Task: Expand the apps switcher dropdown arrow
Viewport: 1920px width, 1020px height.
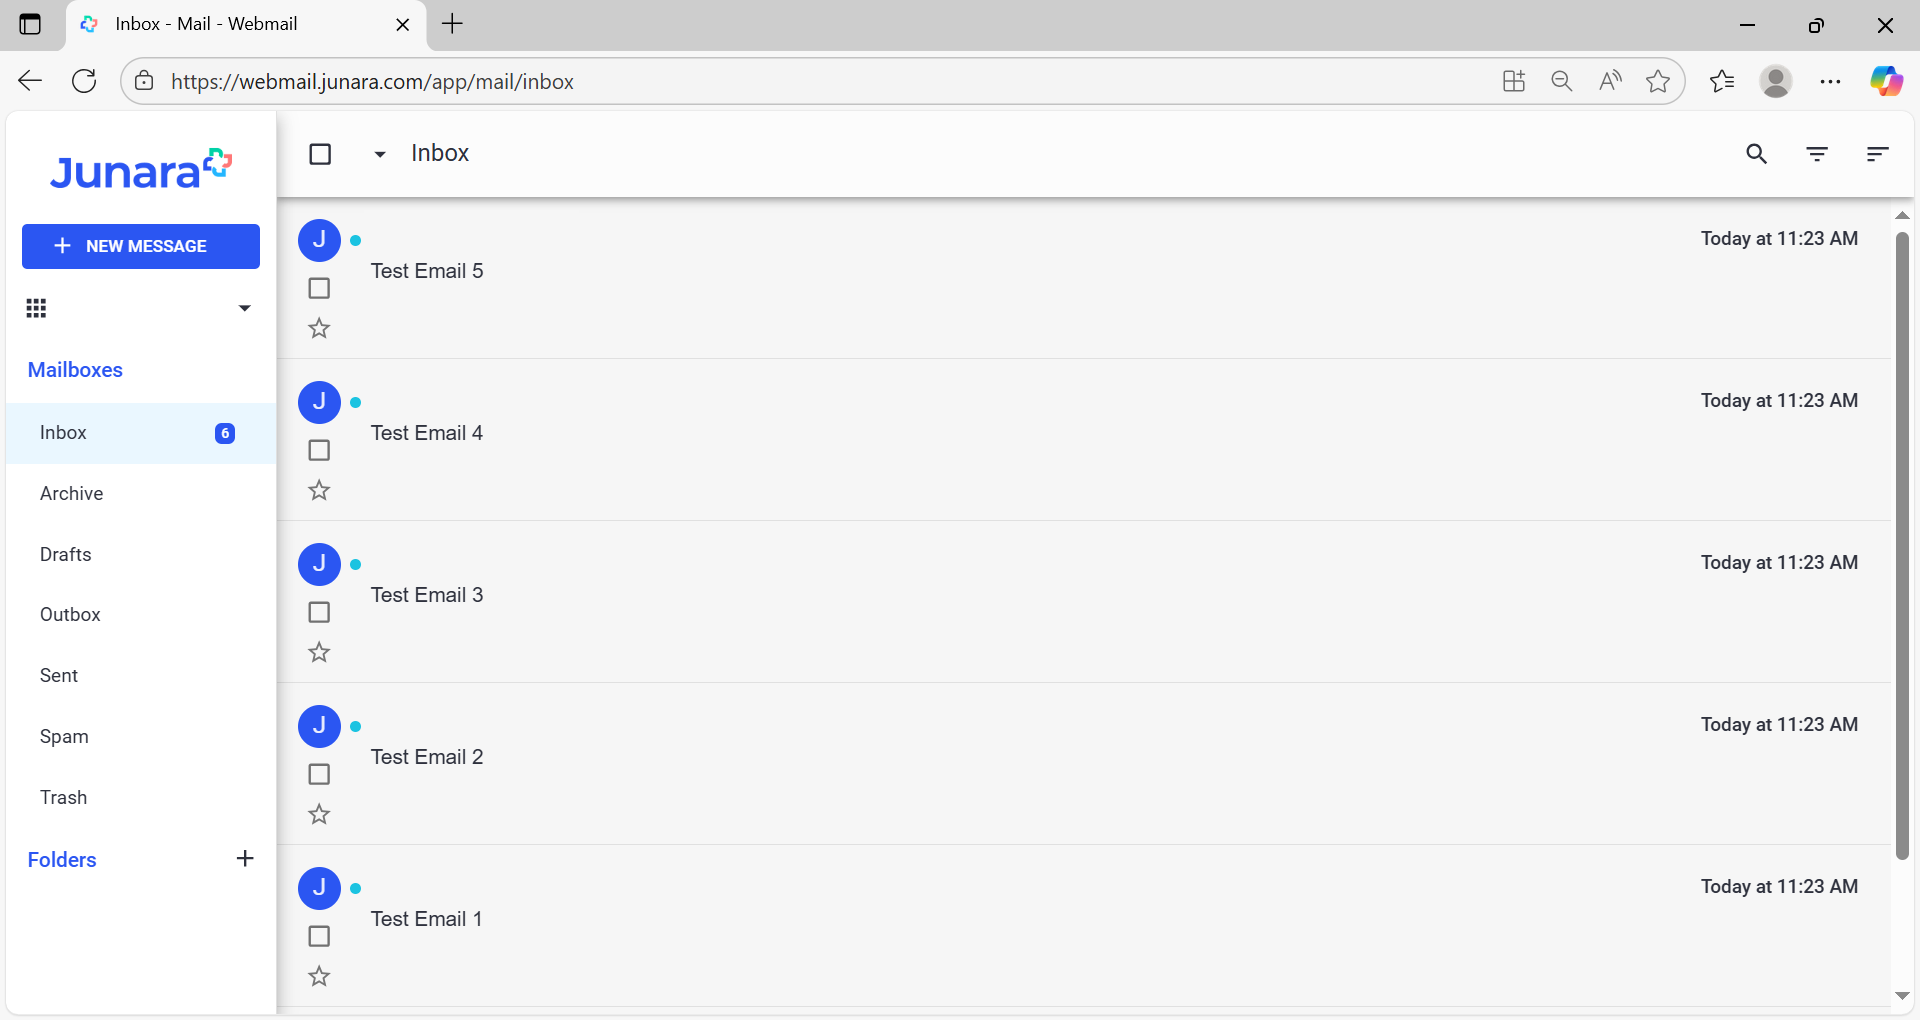Action: 244,308
